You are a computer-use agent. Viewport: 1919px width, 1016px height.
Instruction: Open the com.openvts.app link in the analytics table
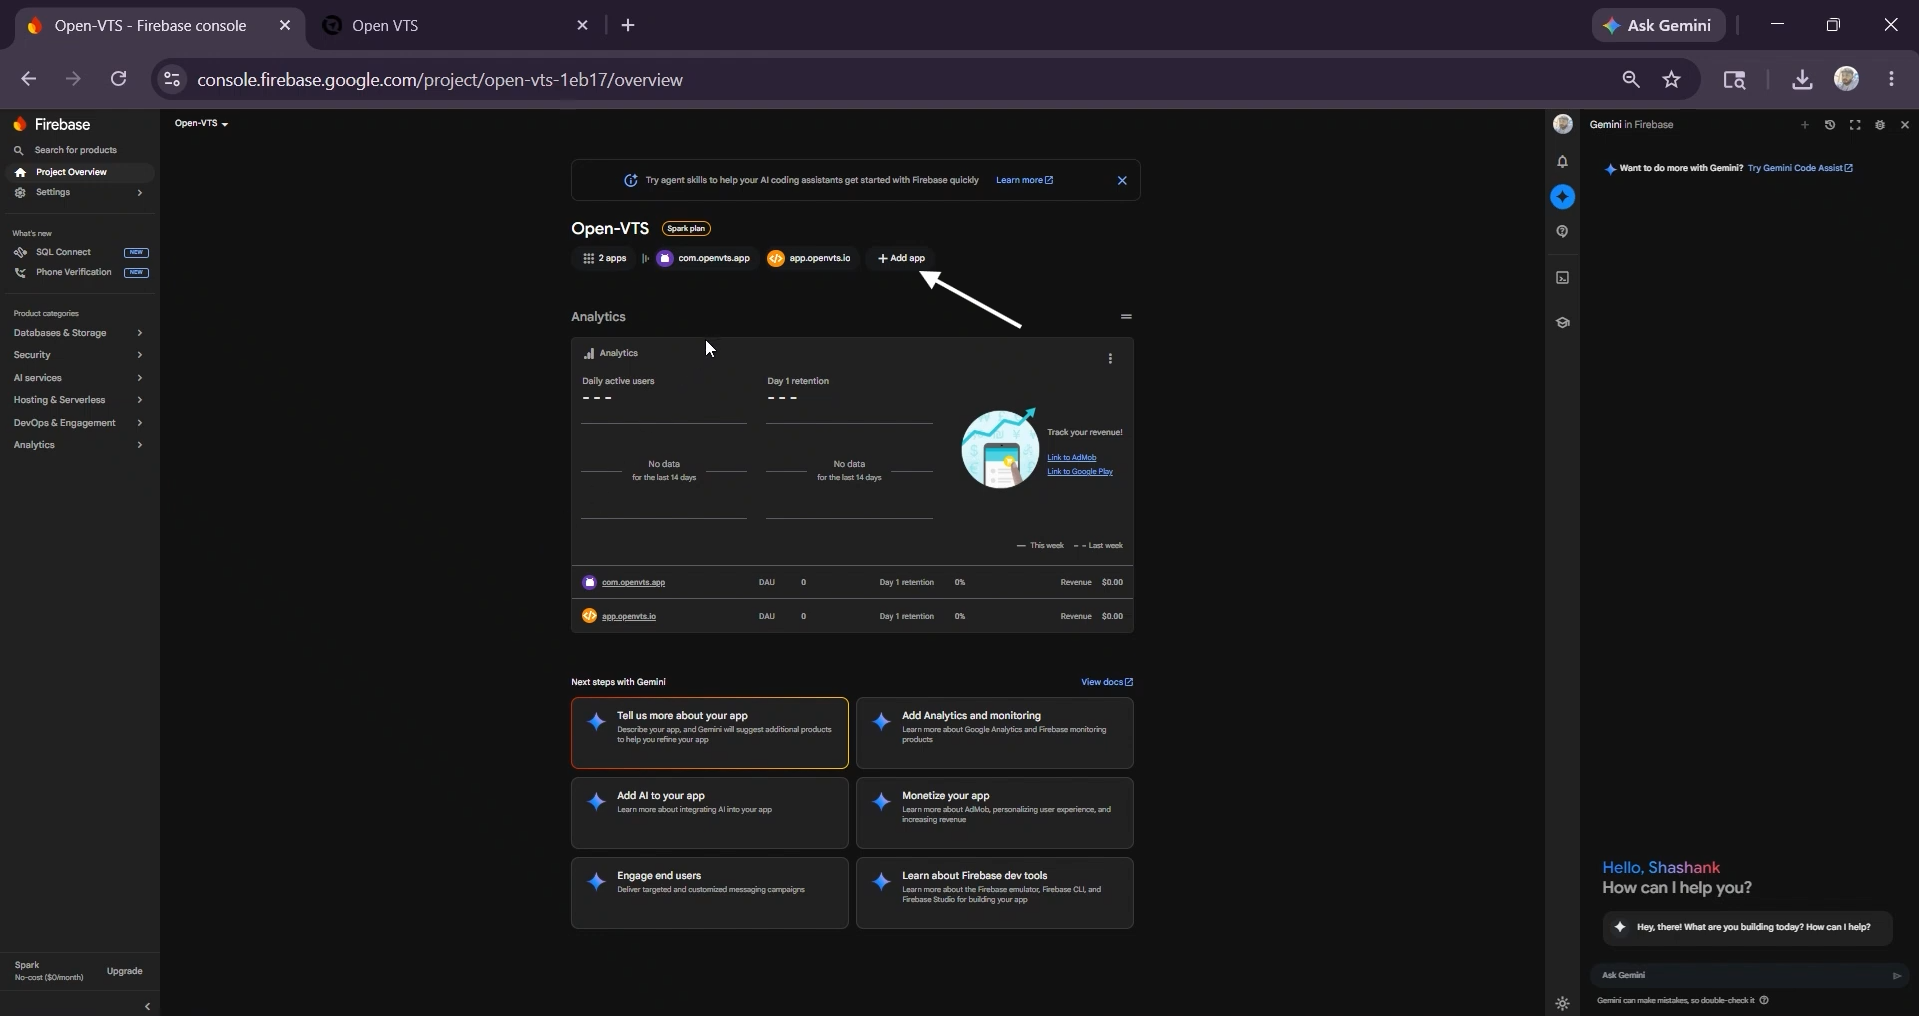633,582
